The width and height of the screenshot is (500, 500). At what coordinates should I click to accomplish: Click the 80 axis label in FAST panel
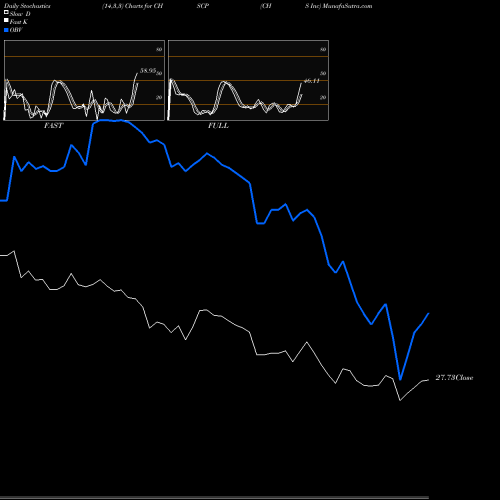(159, 49)
